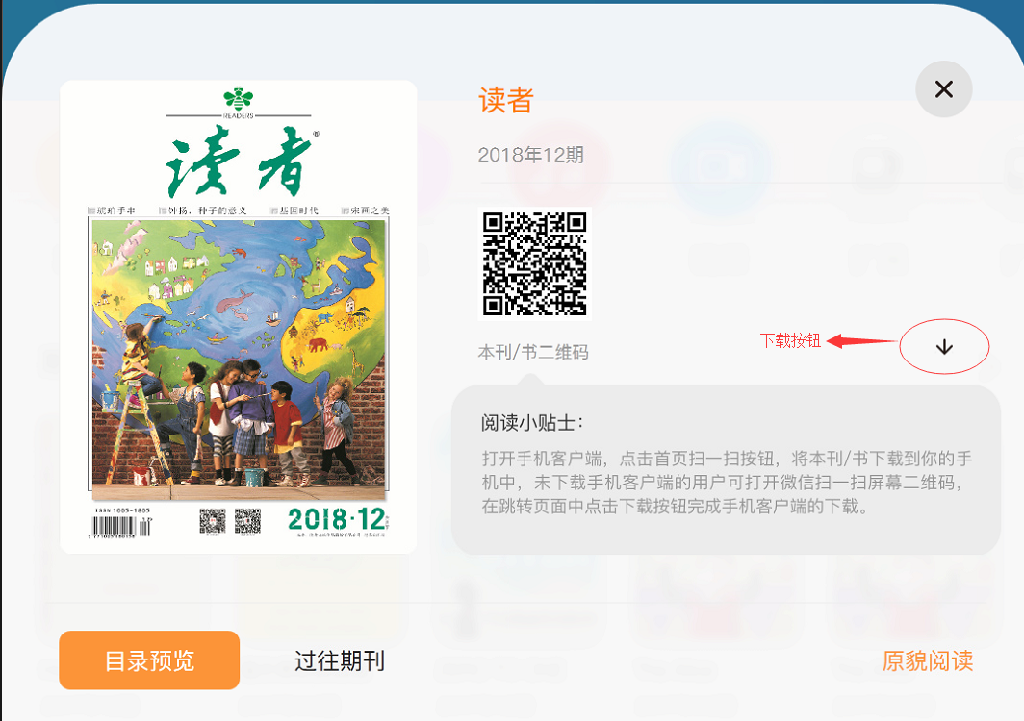
Task: Click the large QR code image
Action: [x=534, y=264]
